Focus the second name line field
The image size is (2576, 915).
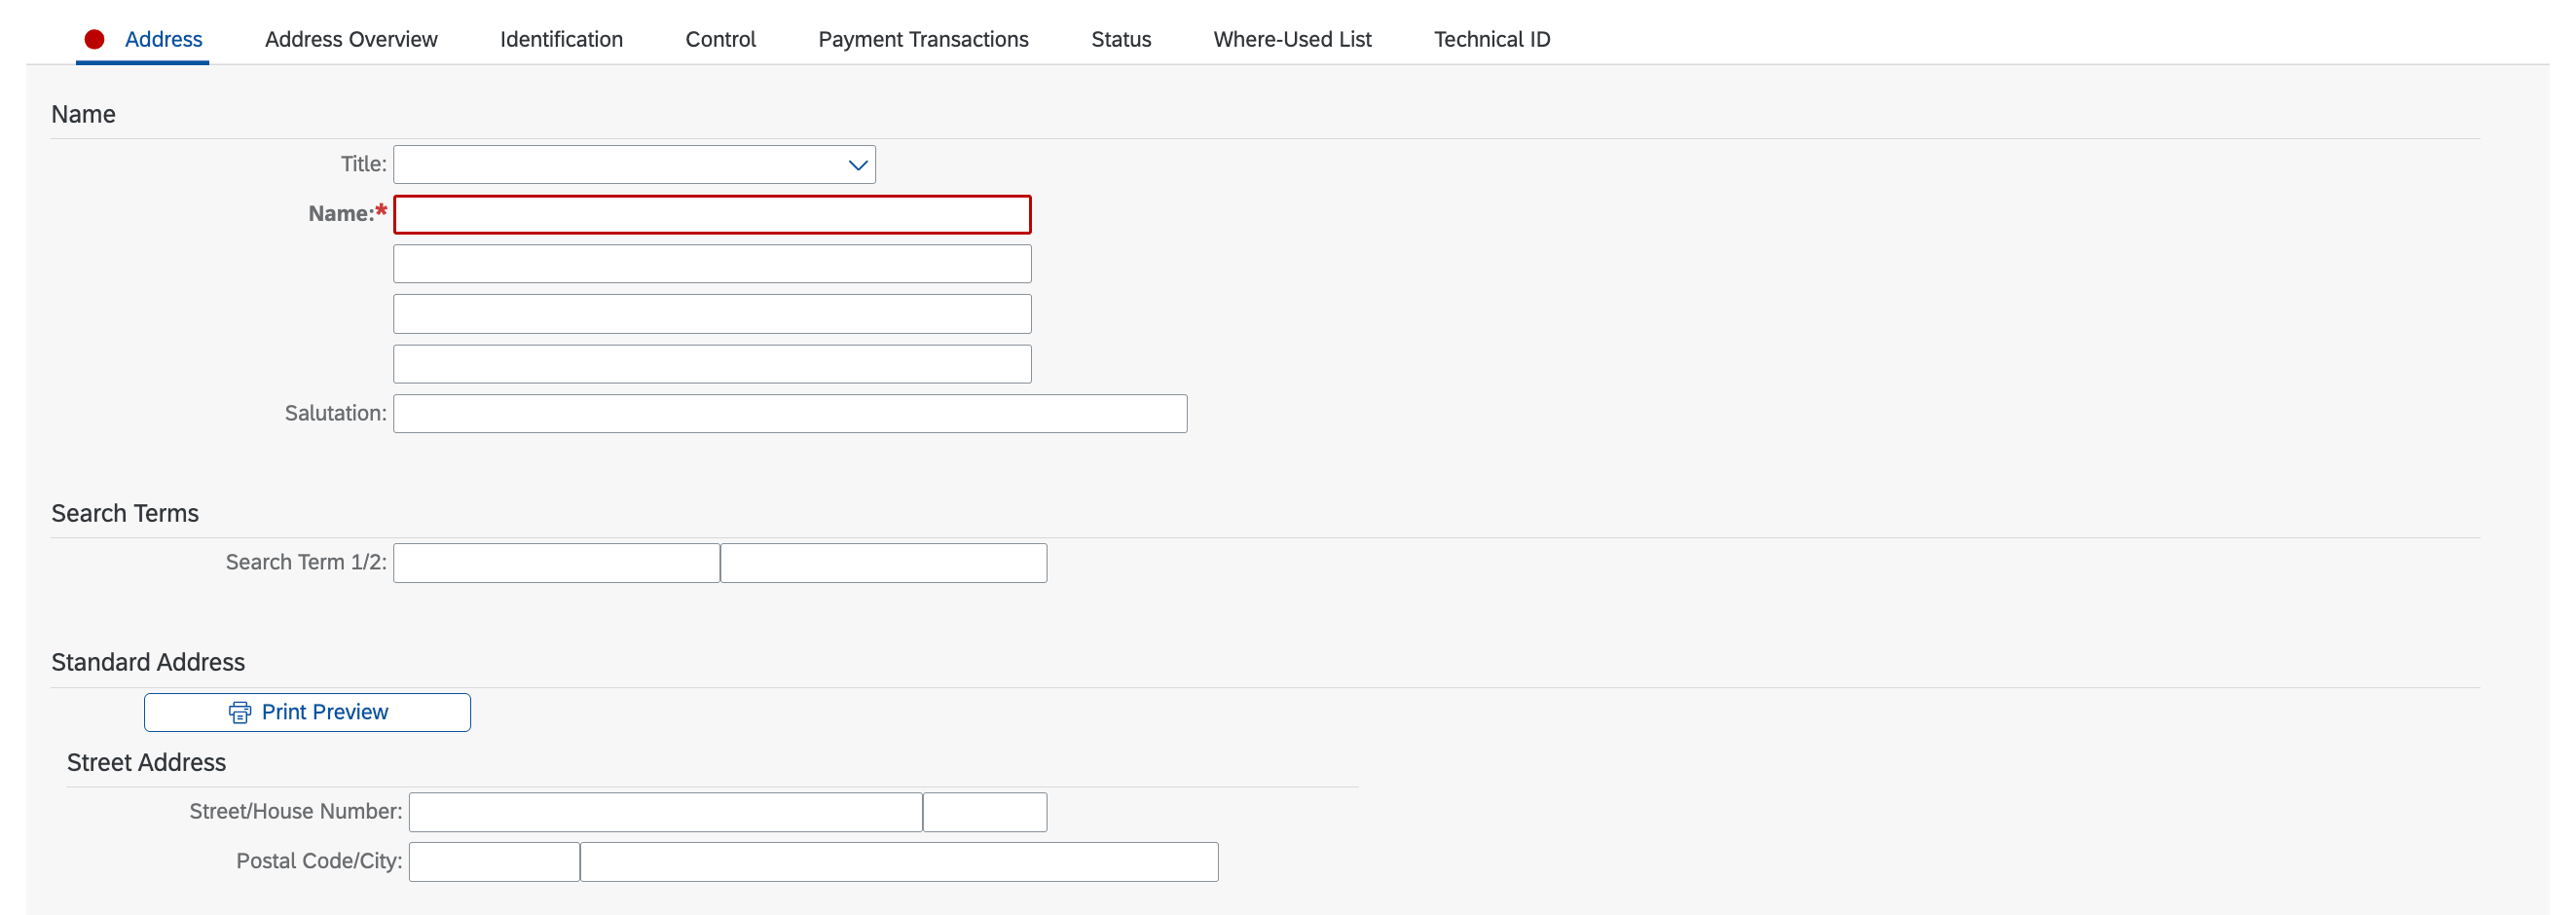[712, 264]
